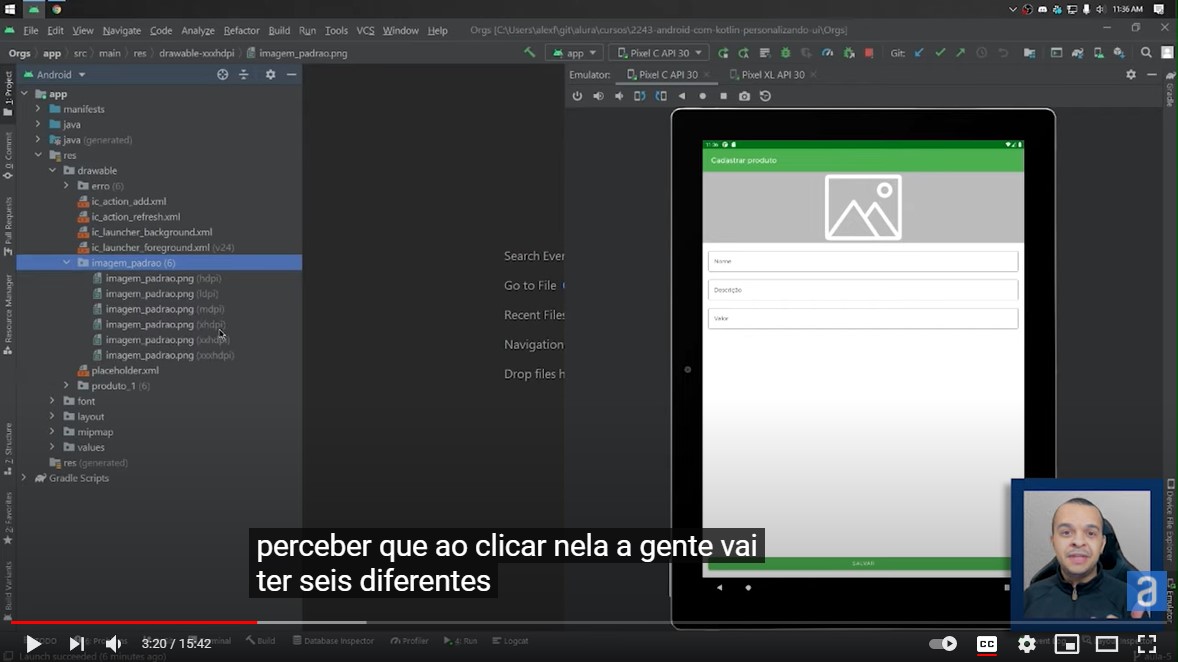Hide the Project panel with minus icon
Screen dimensions: 1178x662
291,74
